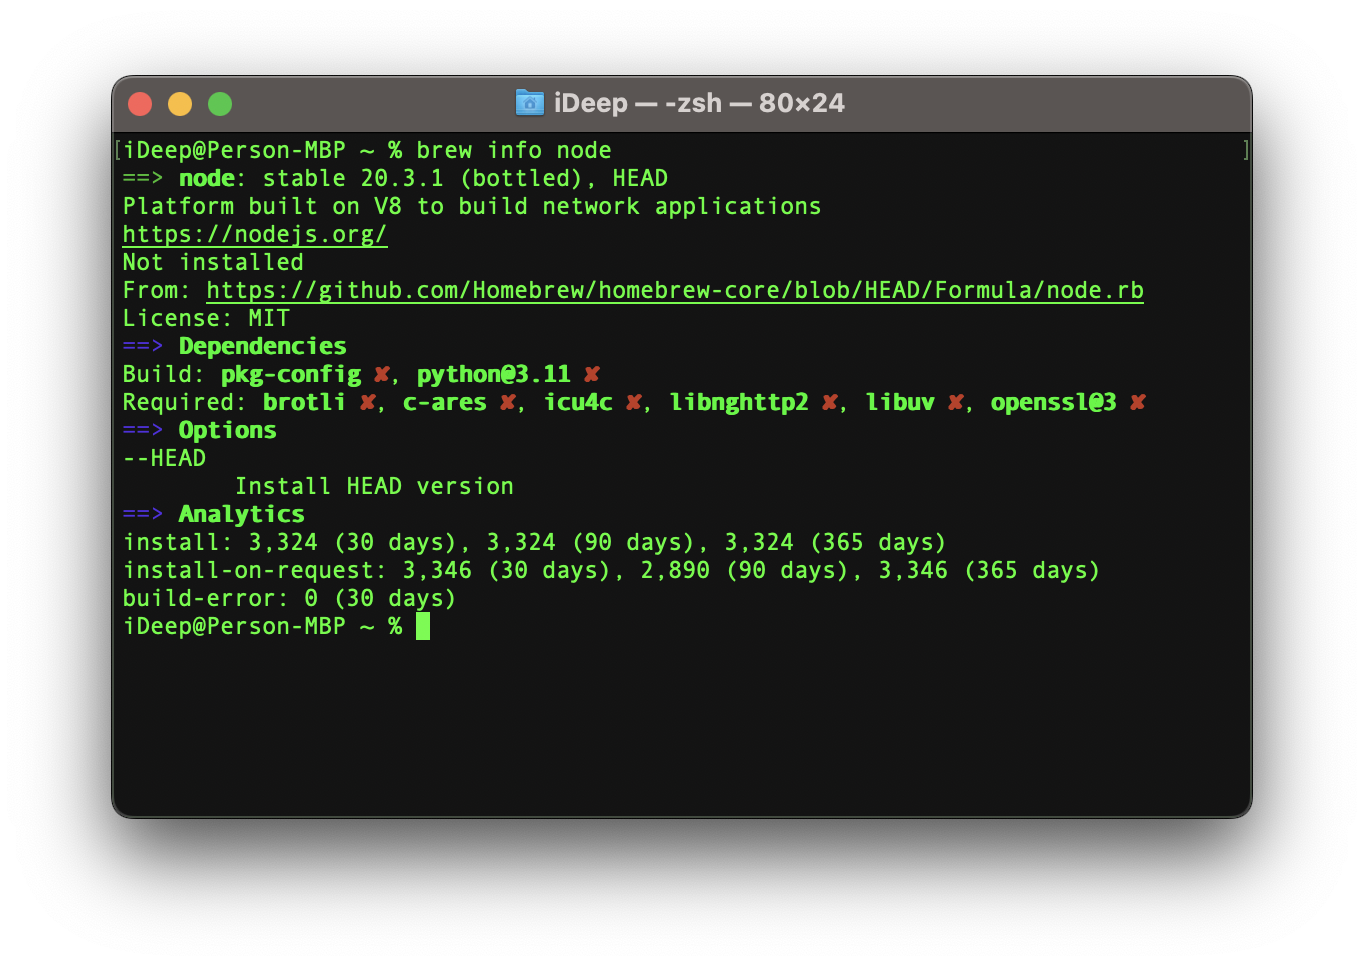Click the green cursor block at the prompt

423,626
